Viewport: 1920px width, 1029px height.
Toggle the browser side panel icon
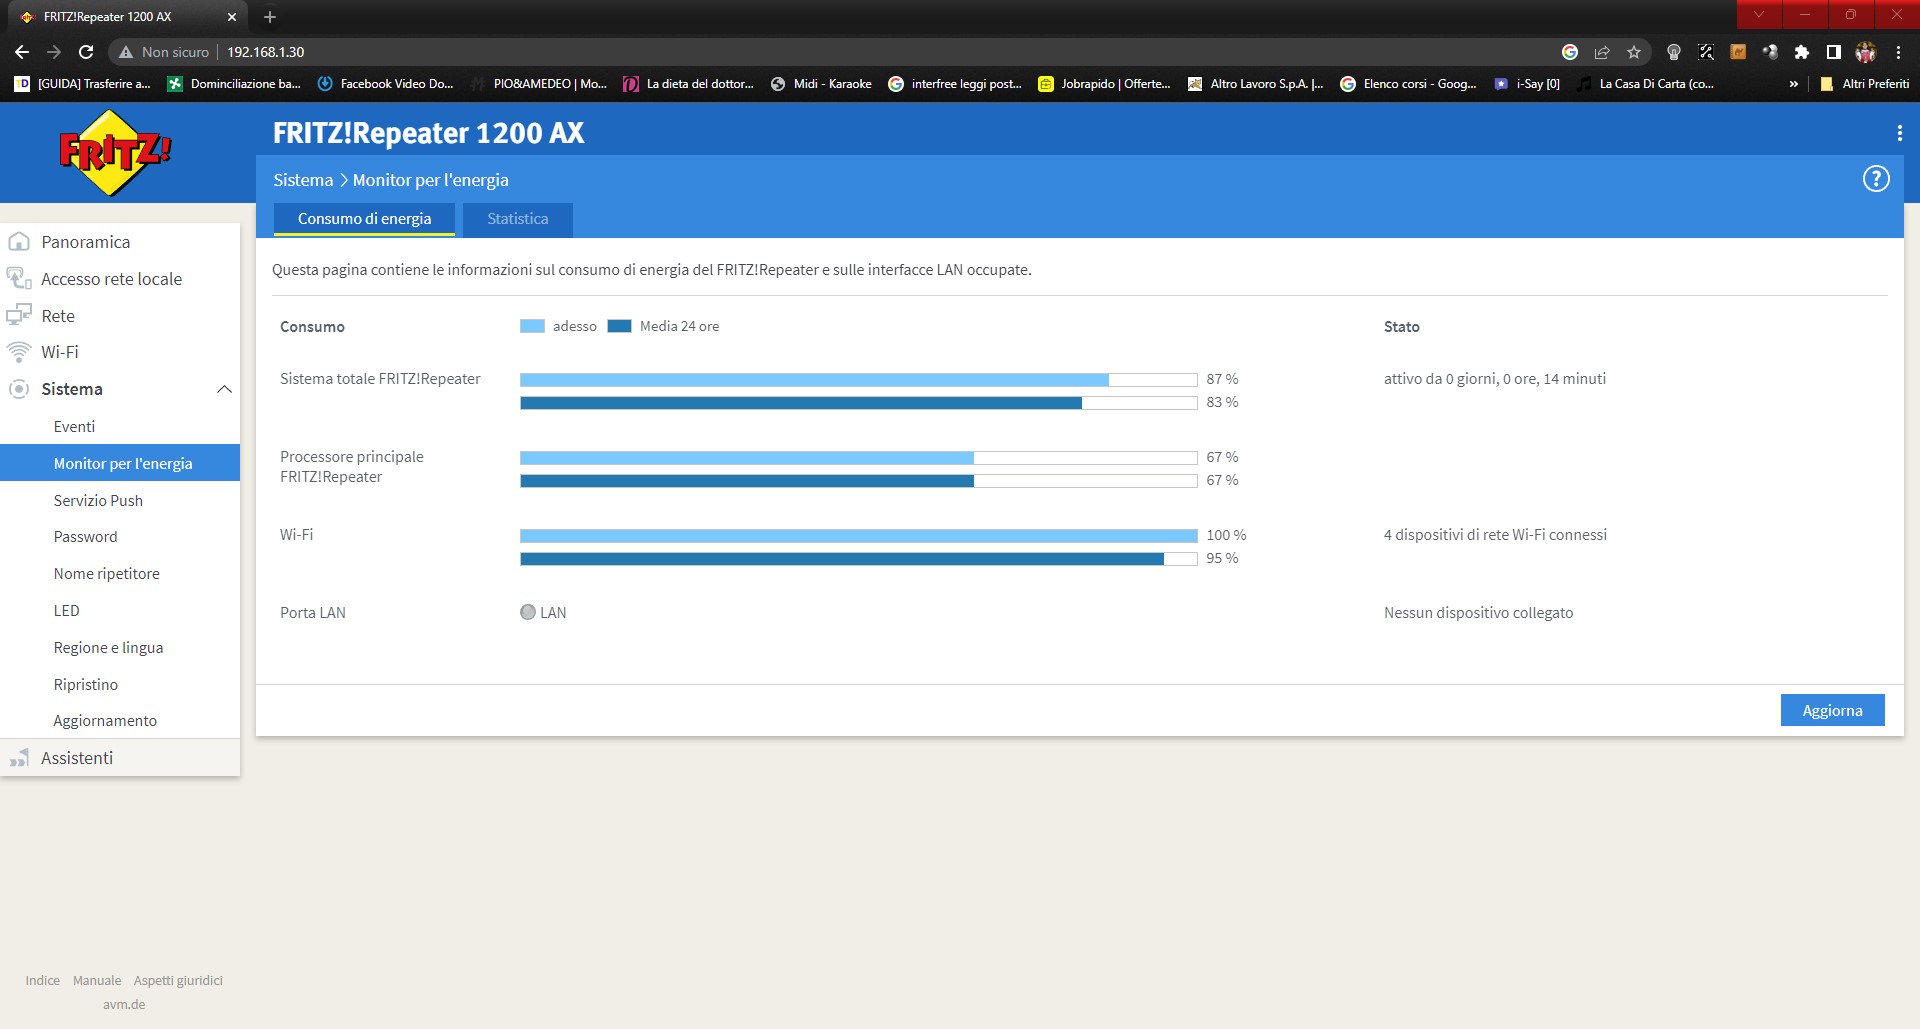[x=1834, y=52]
